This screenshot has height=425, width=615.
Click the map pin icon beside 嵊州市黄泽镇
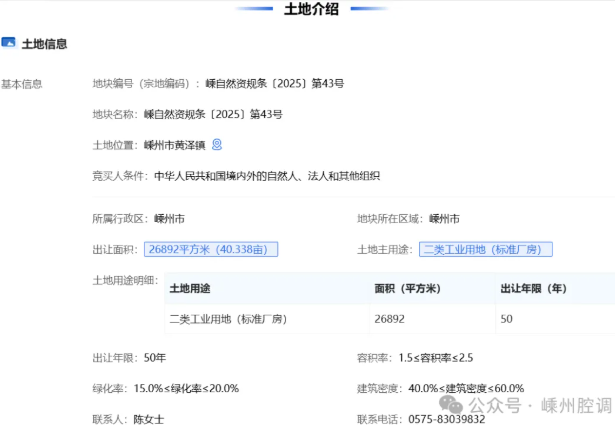coord(217,144)
